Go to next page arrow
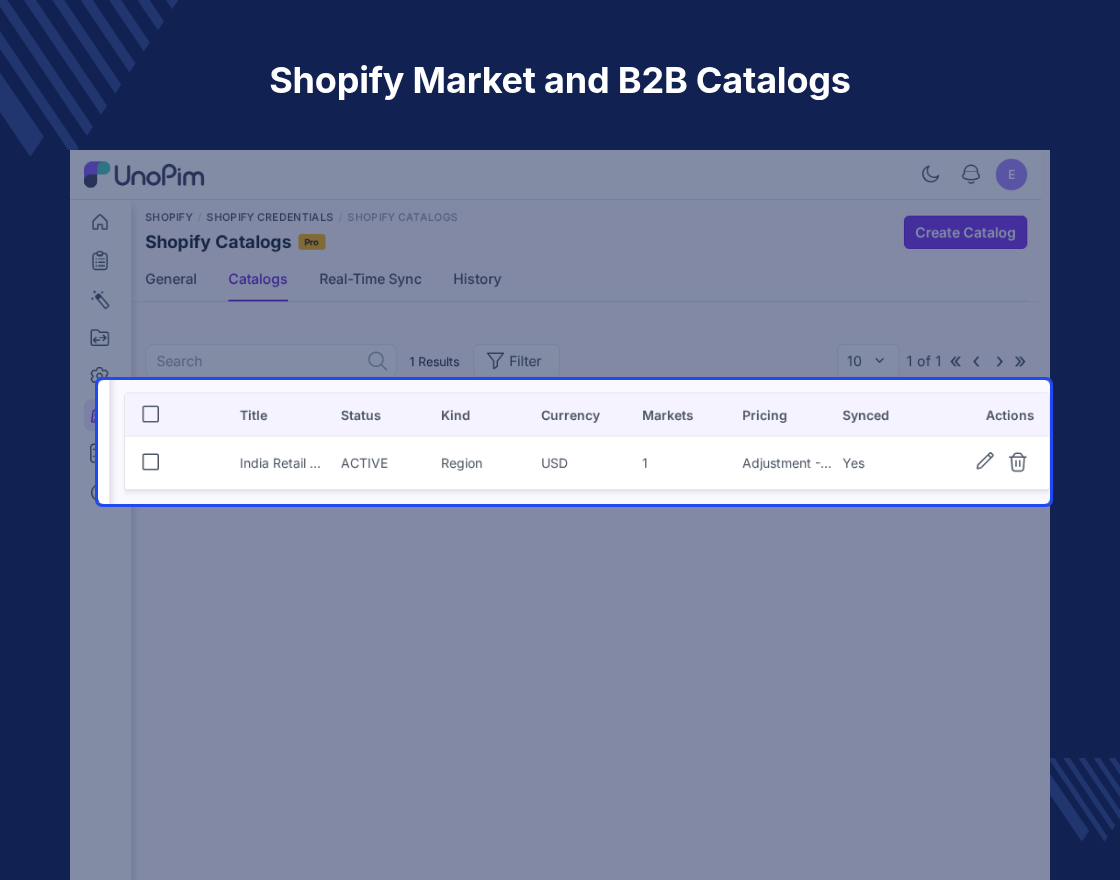This screenshot has width=1120, height=880. 999,361
